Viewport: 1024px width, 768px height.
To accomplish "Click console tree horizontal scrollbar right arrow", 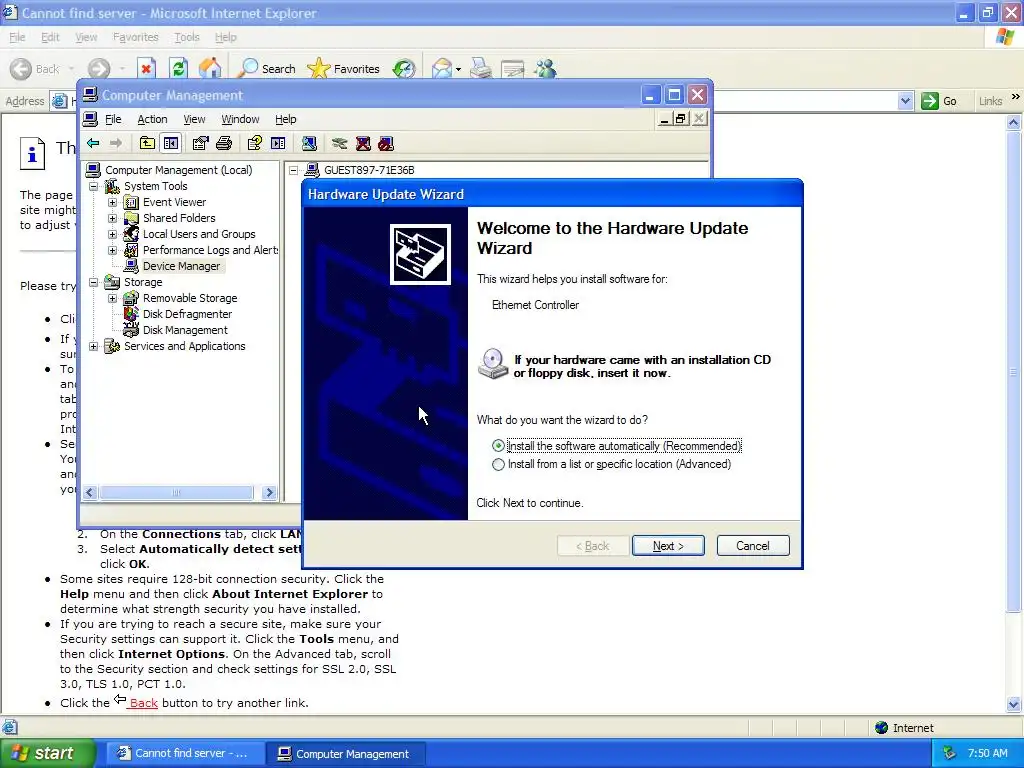I will [269, 493].
